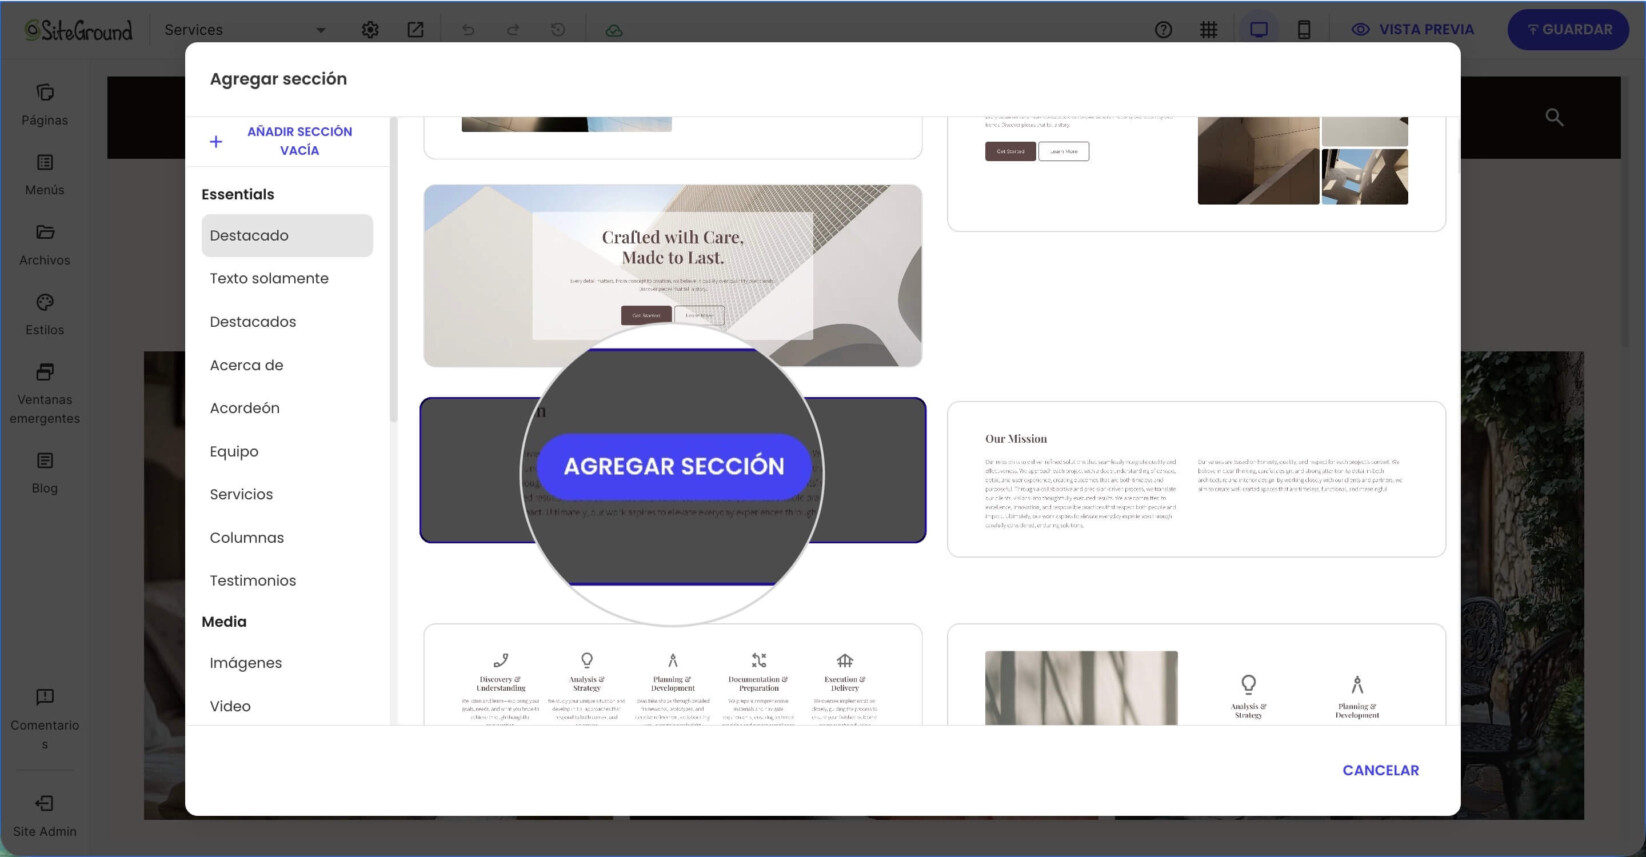The height and width of the screenshot is (857, 1646).
Task: Click the search magnifier on the page
Action: (1554, 117)
